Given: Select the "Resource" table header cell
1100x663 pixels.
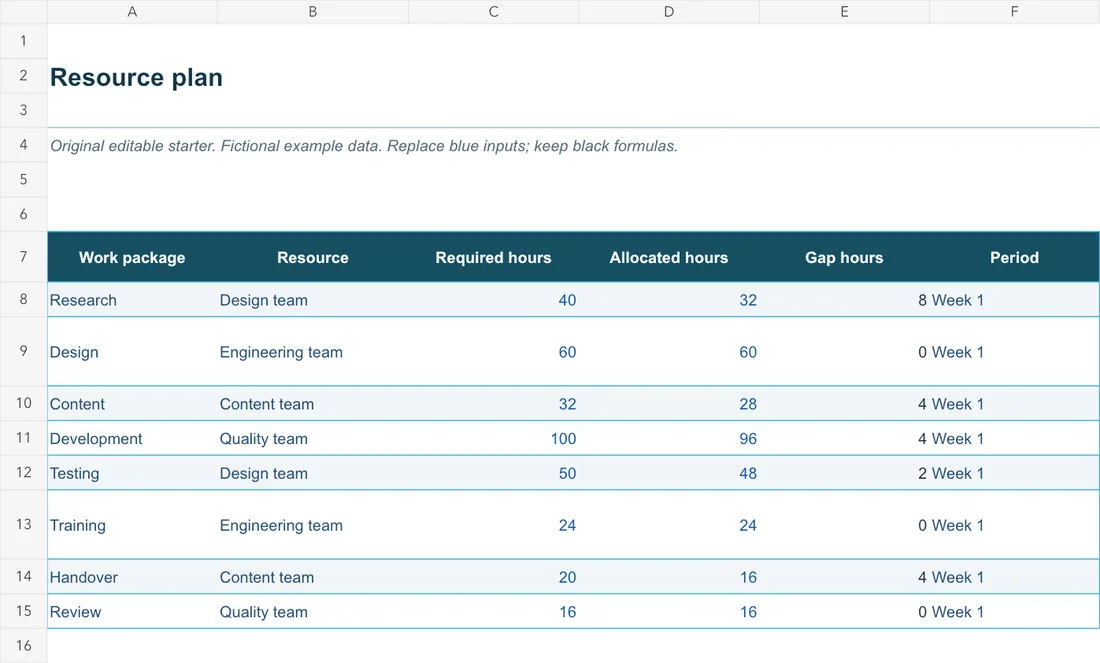Looking at the screenshot, I should tap(313, 257).
